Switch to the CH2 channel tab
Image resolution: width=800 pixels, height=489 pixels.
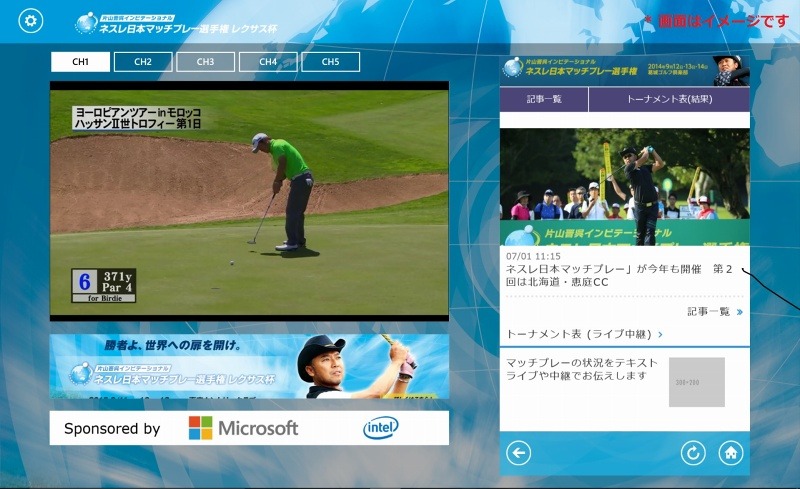(x=143, y=62)
